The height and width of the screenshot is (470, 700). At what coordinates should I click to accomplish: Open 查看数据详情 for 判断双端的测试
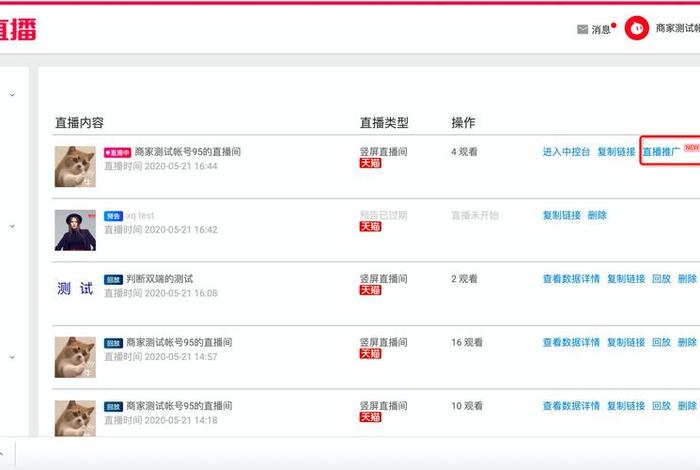pyautogui.click(x=571, y=279)
